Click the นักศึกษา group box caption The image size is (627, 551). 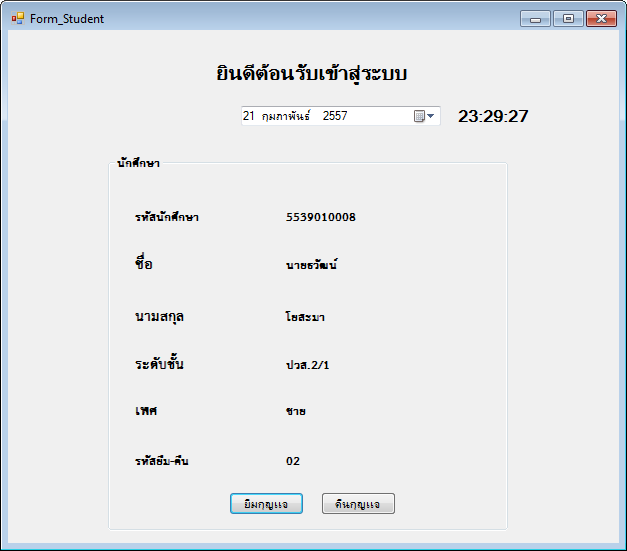point(138,163)
